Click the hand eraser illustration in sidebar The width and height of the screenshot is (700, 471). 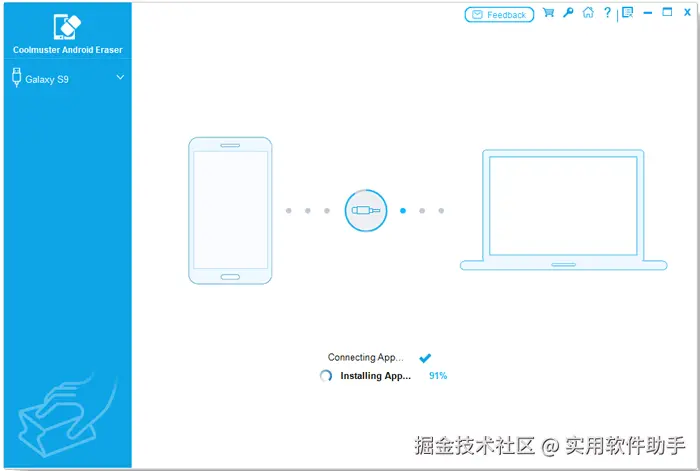click(67, 417)
